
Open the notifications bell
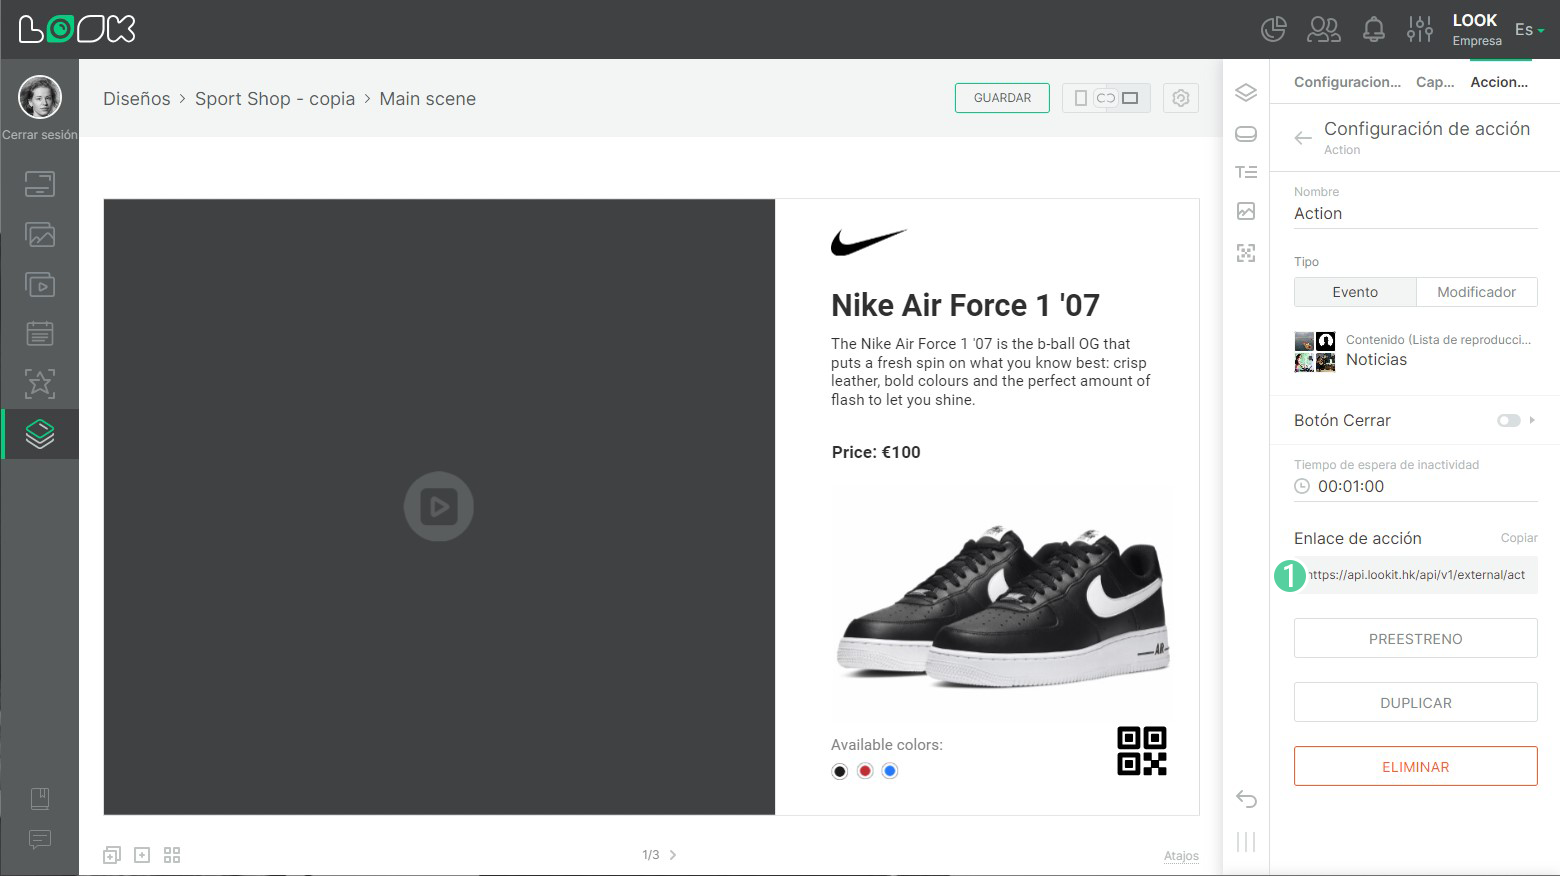(x=1374, y=30)
